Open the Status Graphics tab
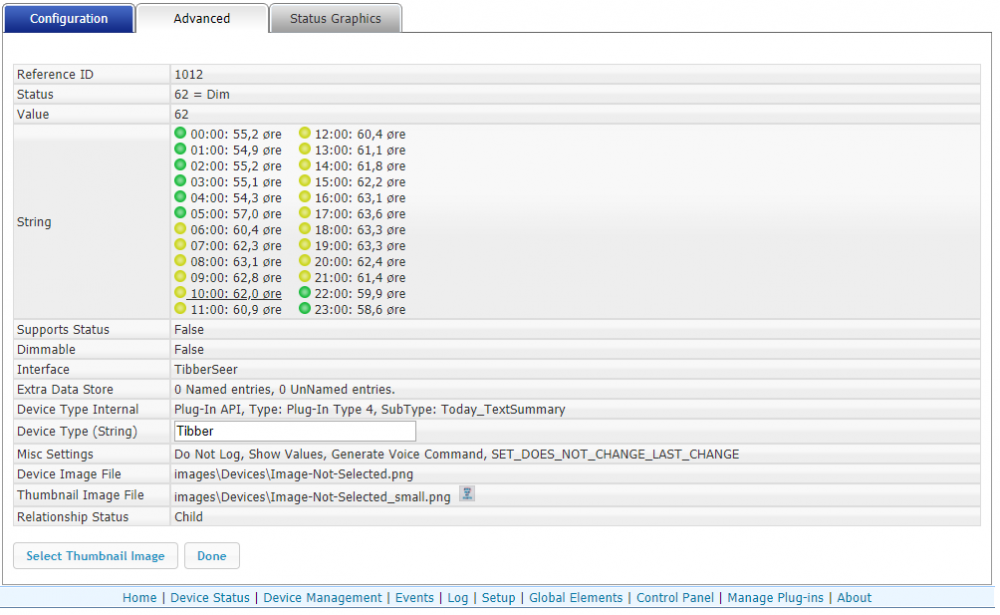Viewport: 1000px width, 615px height. tap(335, 19)
